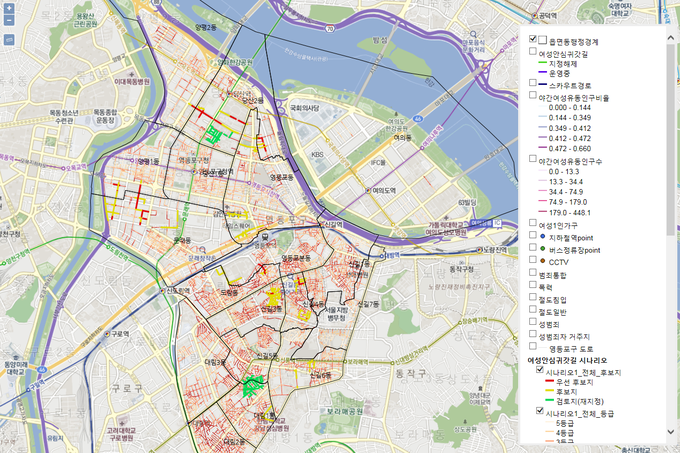Click the green 검토지(재지정) legend swatch
Viewport: 680px width, 453px height.
click(x=549, y=401)
